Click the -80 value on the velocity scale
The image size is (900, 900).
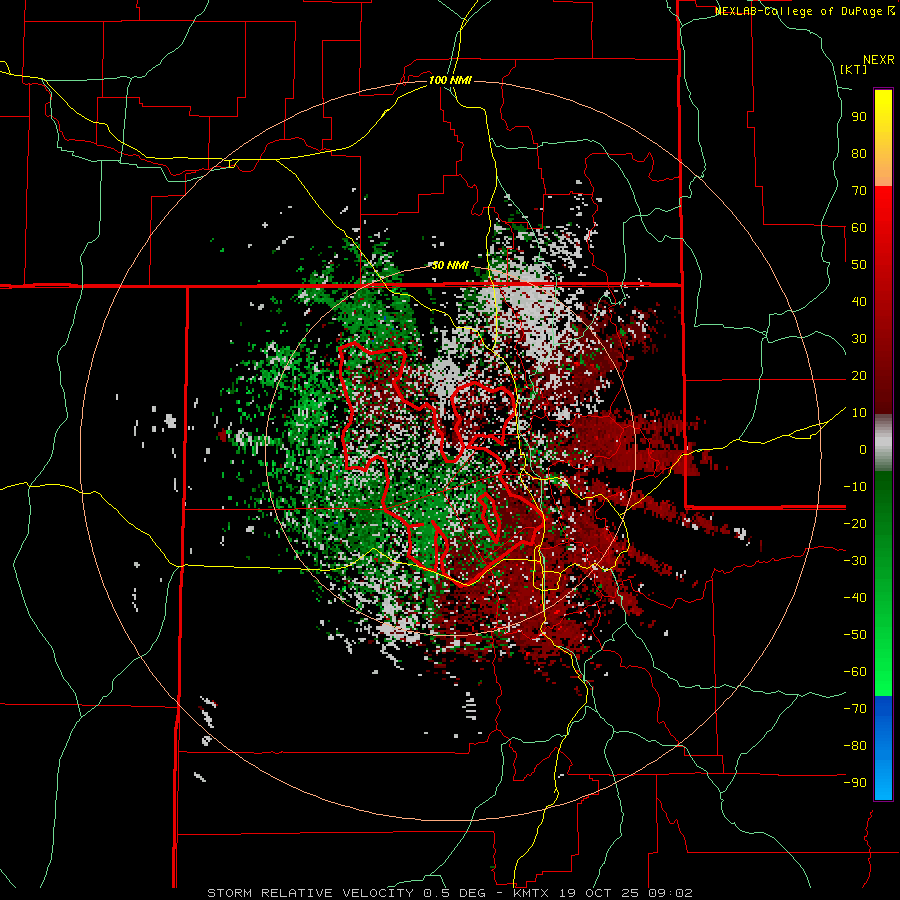point(855,746)
